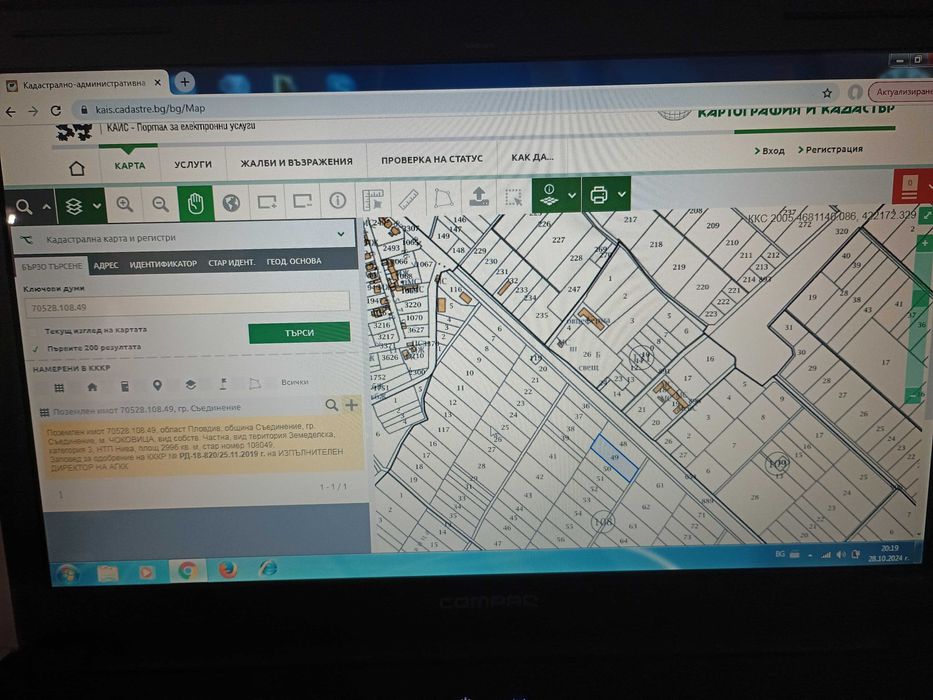Open the search tool magnifier icon
The image size is (933, 700).
(24, 207)
